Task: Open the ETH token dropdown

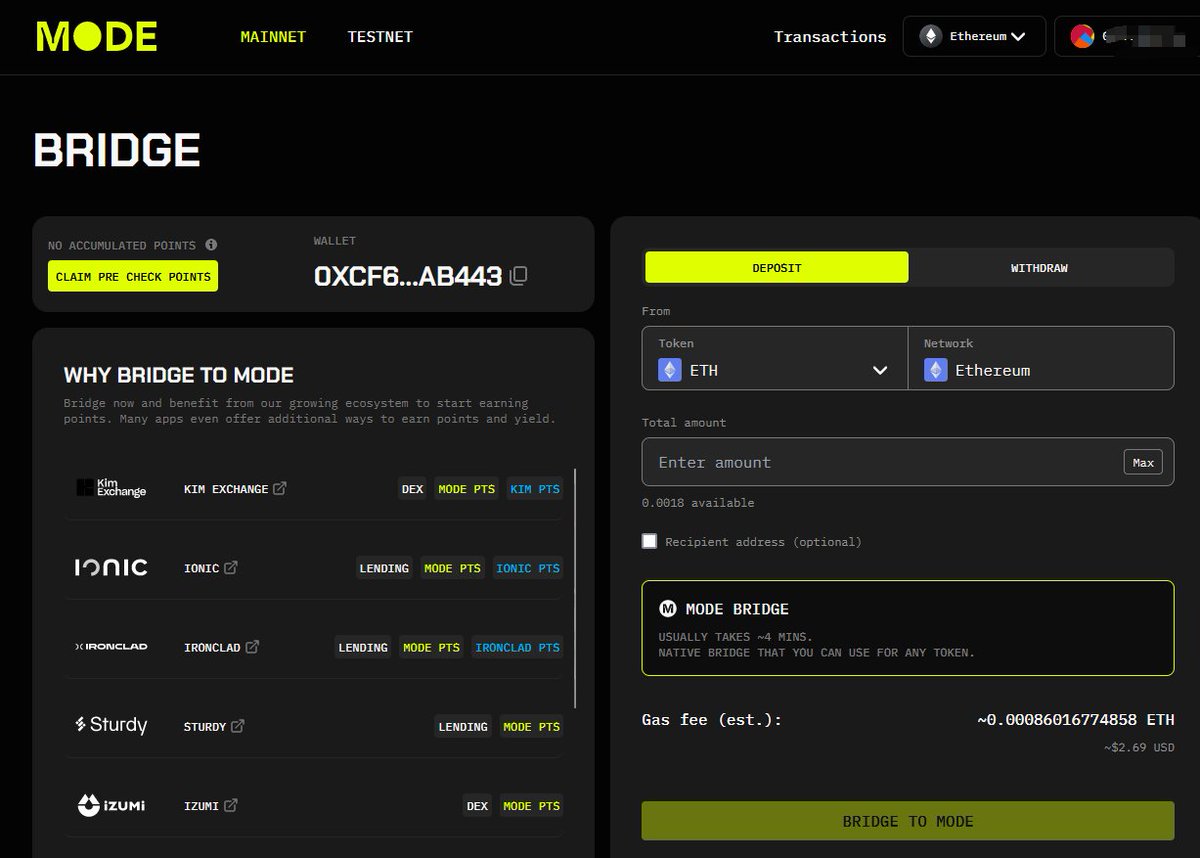Action: pos(775,358)
